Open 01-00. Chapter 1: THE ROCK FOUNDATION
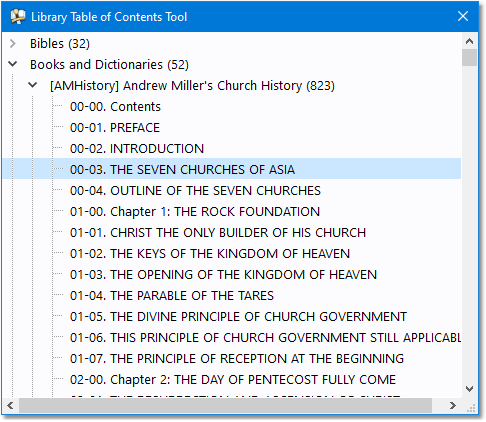The width and height of the screenshot is (486, 422). (x=195, y=212)
